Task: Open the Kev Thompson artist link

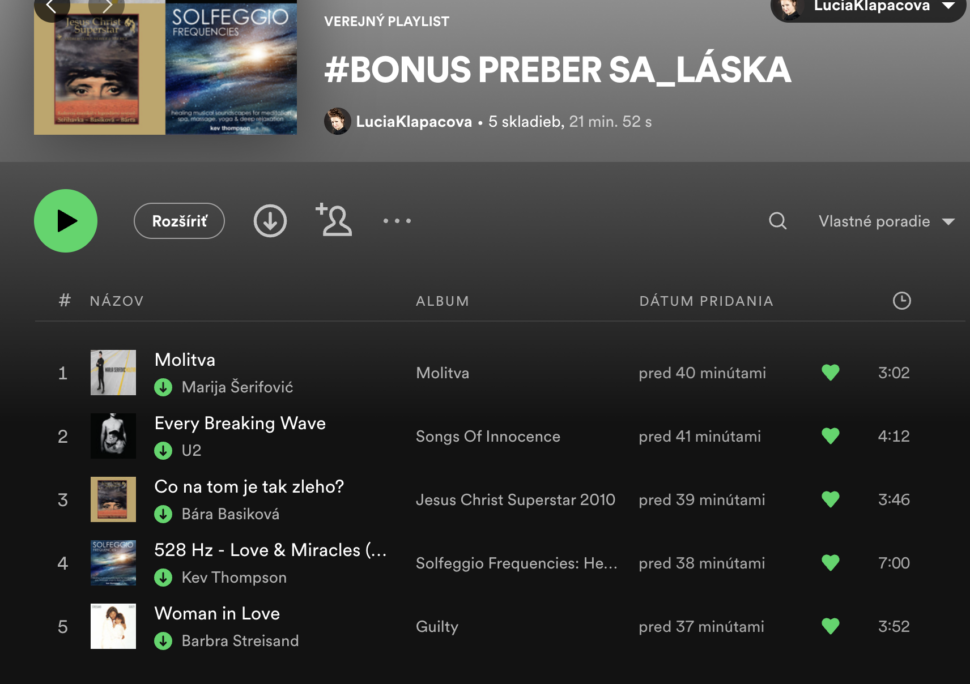Action: (234, 578)
